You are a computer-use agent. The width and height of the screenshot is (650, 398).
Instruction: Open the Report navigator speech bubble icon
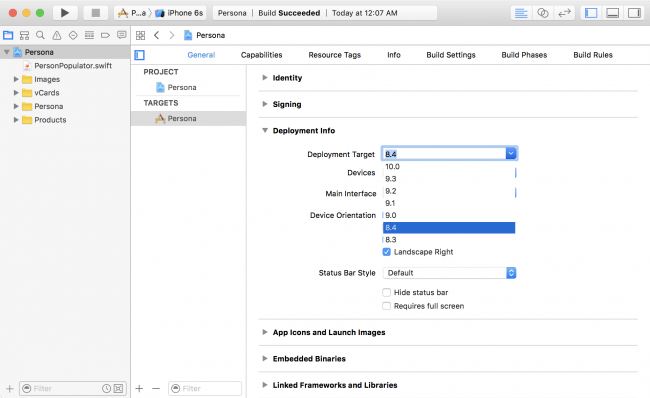[121, 35]
